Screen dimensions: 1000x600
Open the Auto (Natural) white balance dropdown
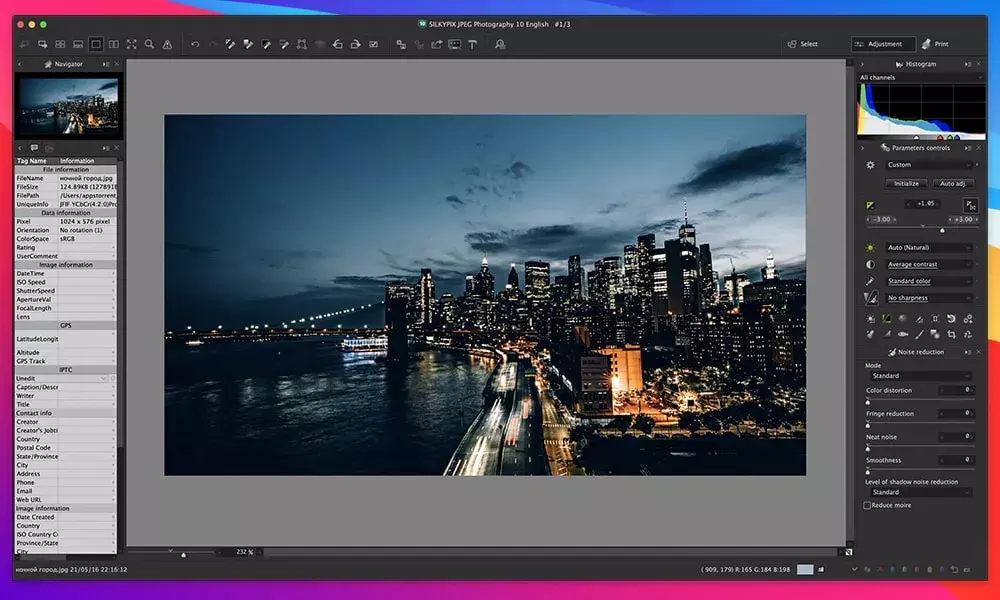coord(928,247)
